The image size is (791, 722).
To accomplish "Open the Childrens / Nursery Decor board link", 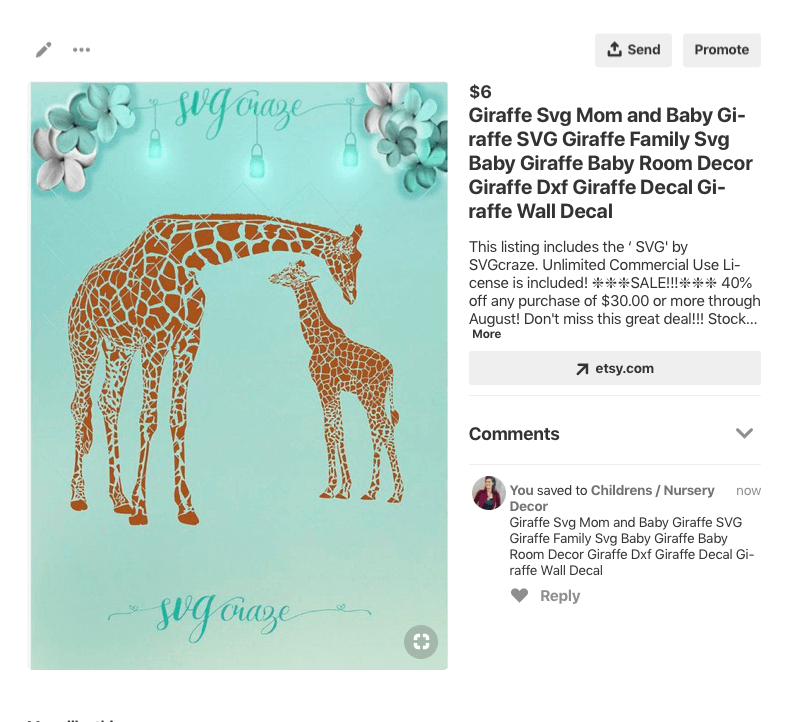I will click(x=652, y=490).
